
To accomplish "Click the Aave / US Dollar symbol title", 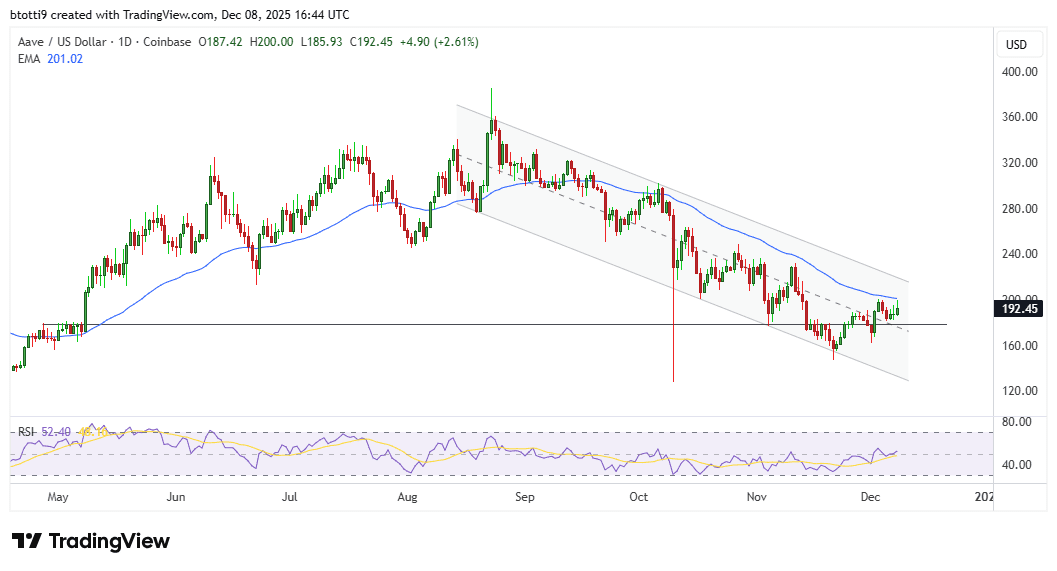I will point(62,42).
